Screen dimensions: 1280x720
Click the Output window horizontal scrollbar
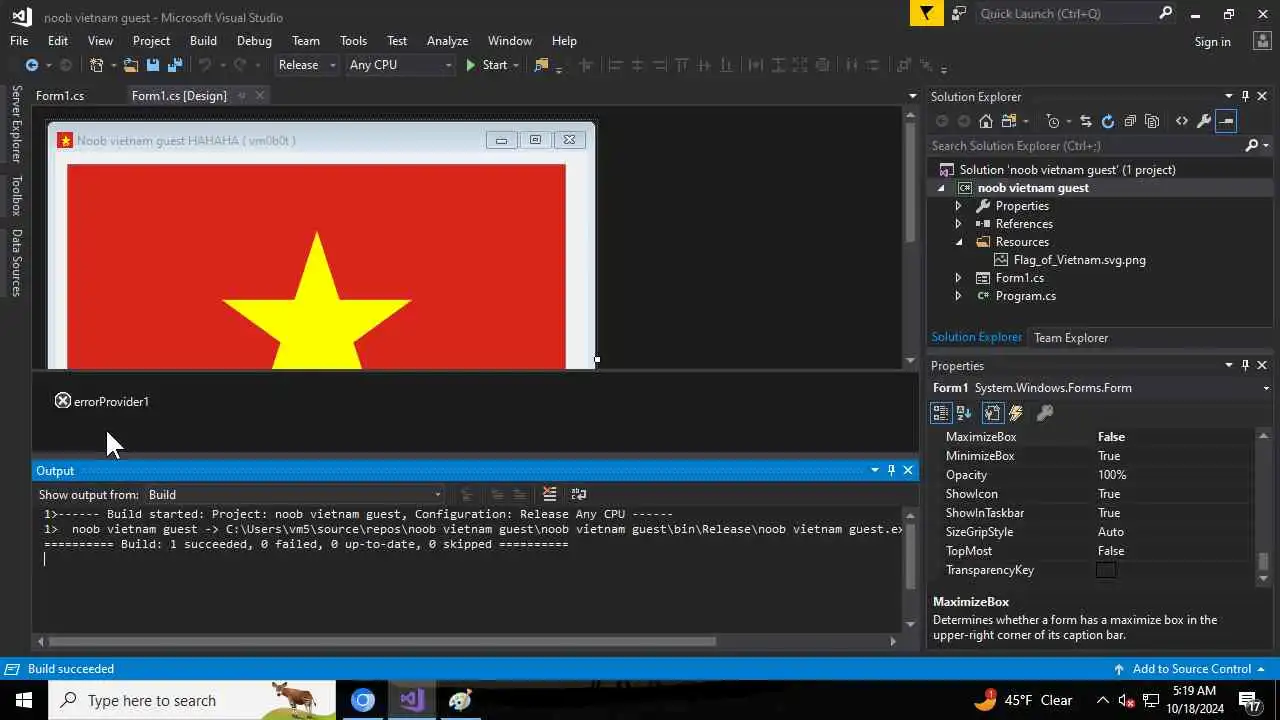tap(382, 641)
